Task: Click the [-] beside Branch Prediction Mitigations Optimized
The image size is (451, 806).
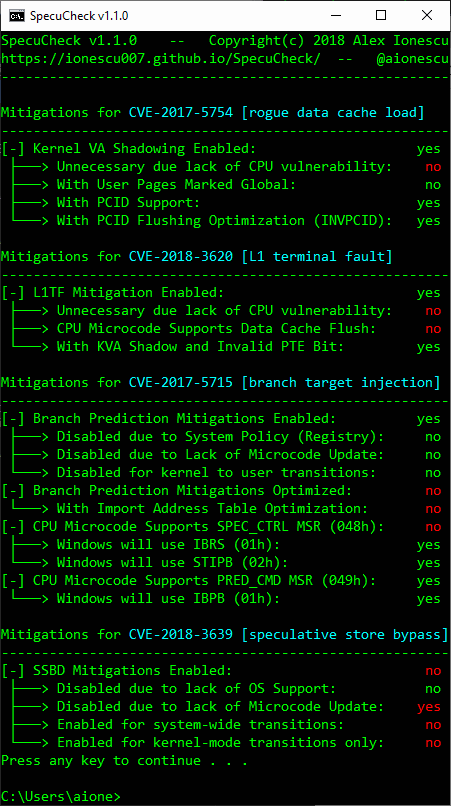Action: (x=13, y=491)
